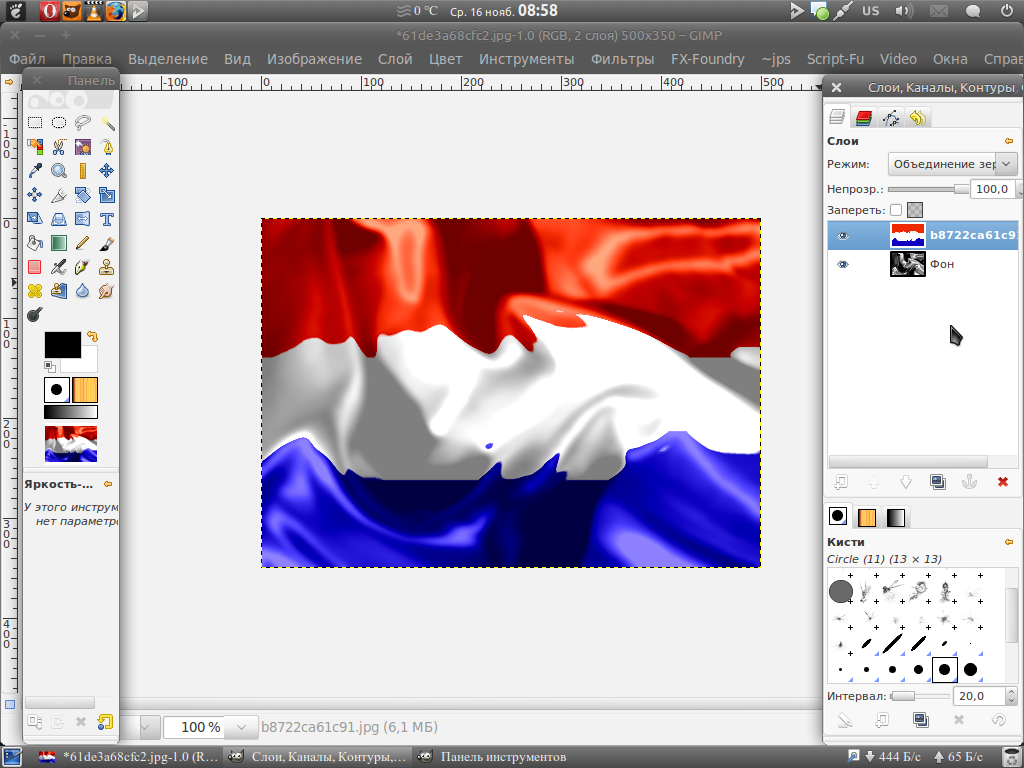
Task: Open the zoom 100 % dropdown
Action: click(242, 727)
